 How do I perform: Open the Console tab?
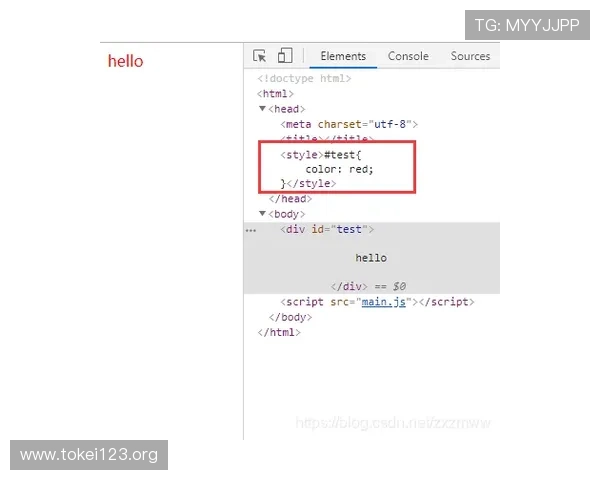coord(408,56)
